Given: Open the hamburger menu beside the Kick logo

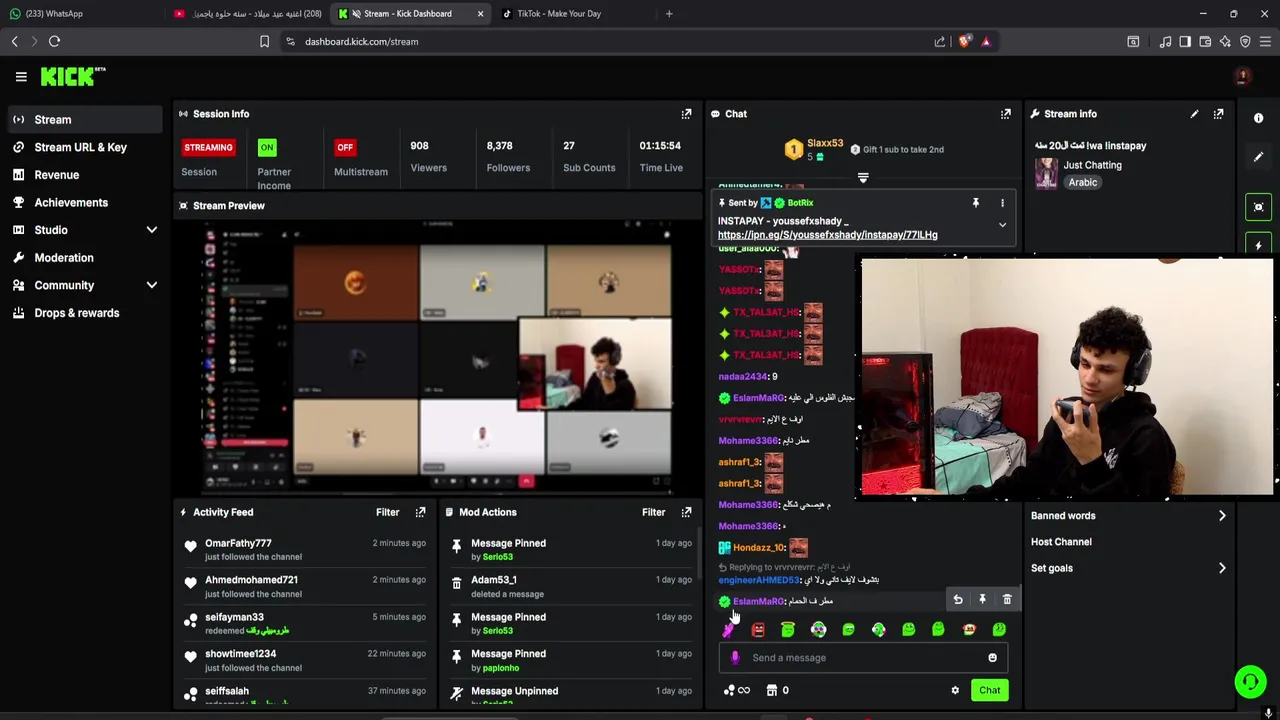Looking at the screenshot, I should click(x=21, y=76).
